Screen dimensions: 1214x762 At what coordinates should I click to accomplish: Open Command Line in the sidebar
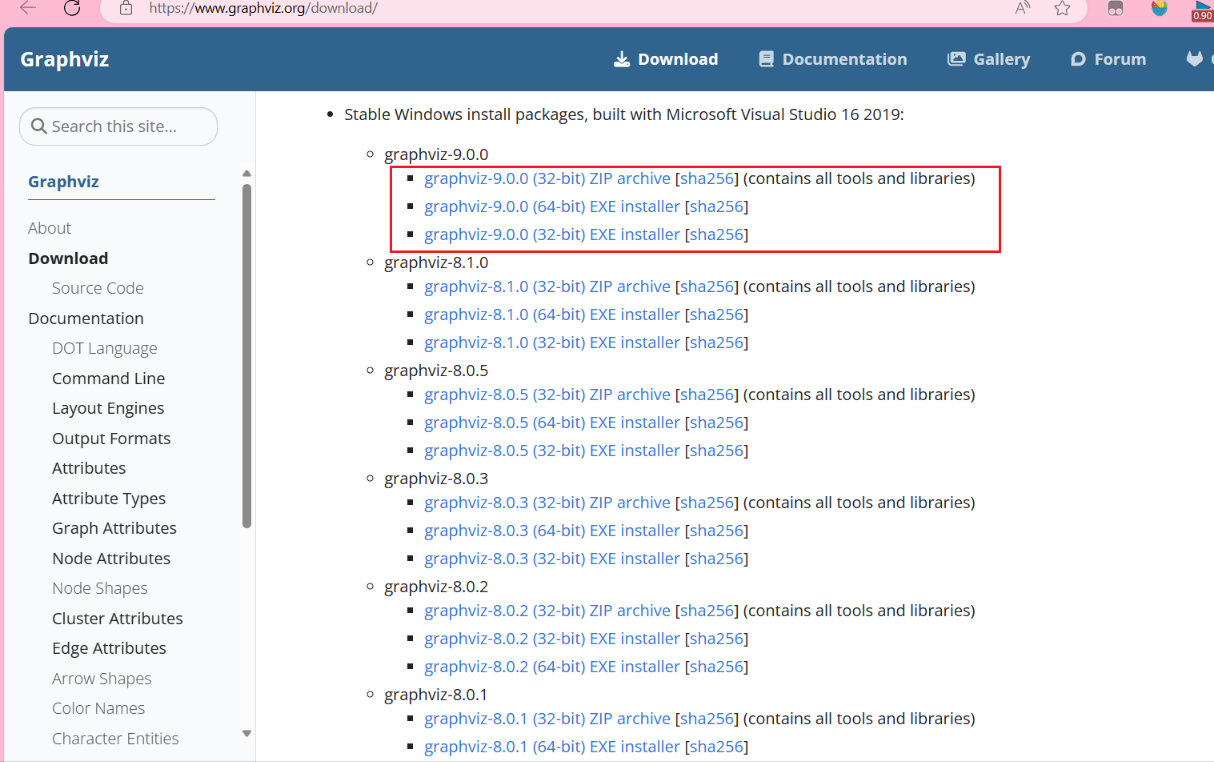pos(108,378)
